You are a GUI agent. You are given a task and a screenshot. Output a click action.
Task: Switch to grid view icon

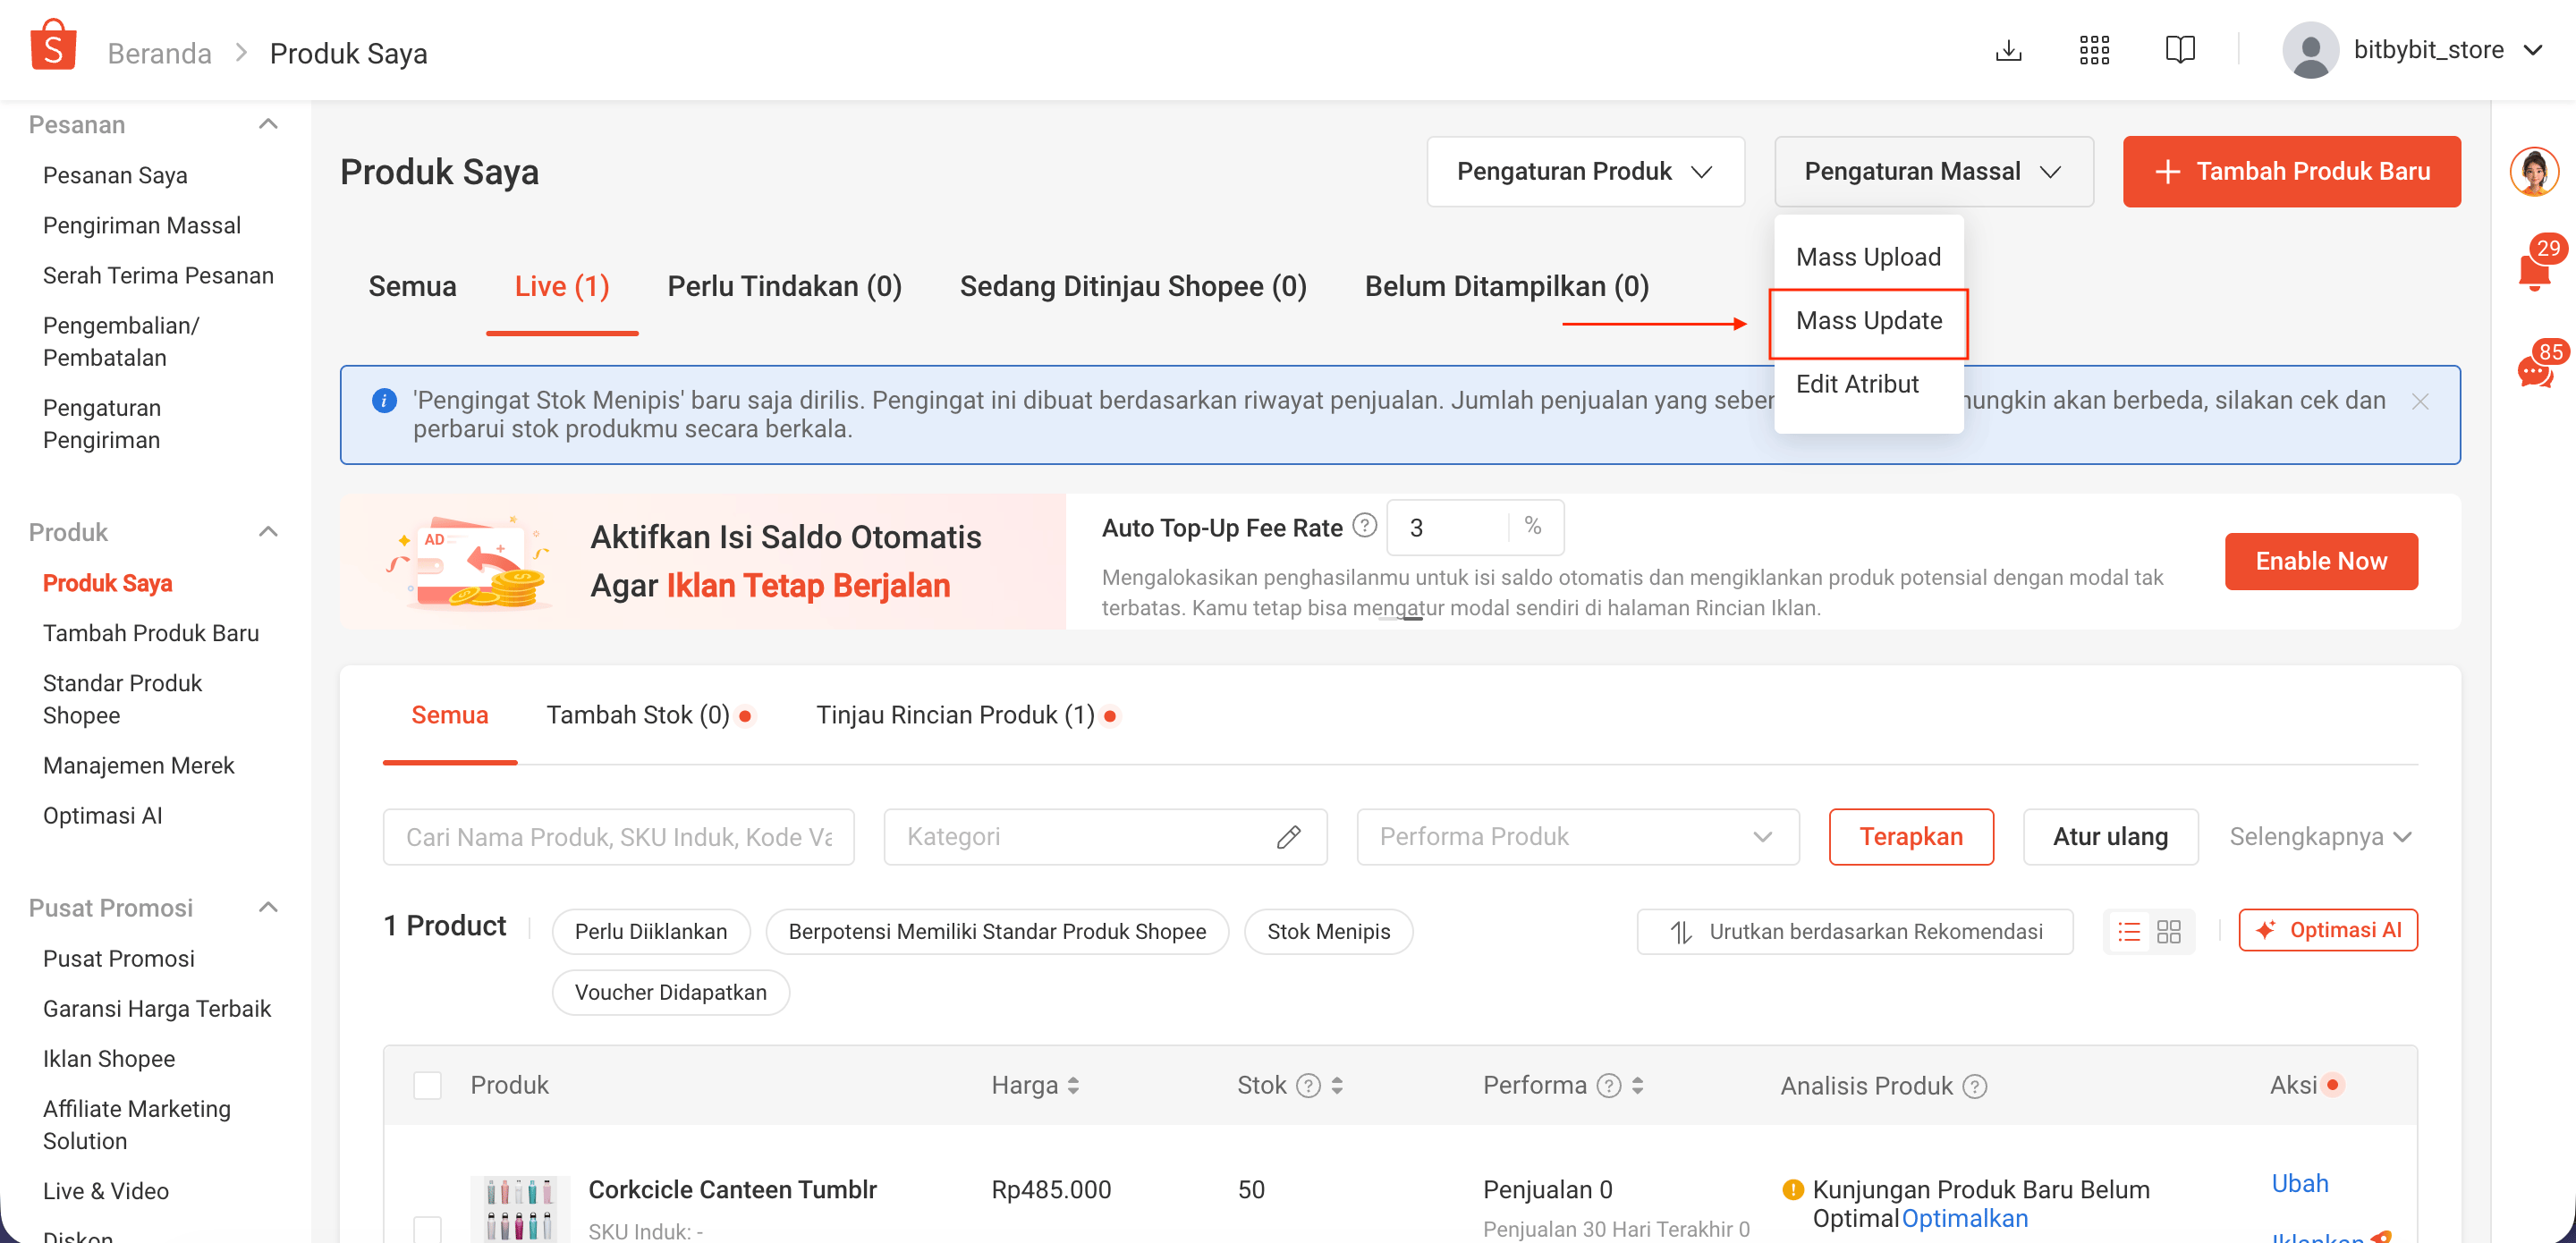[2168, 932]
